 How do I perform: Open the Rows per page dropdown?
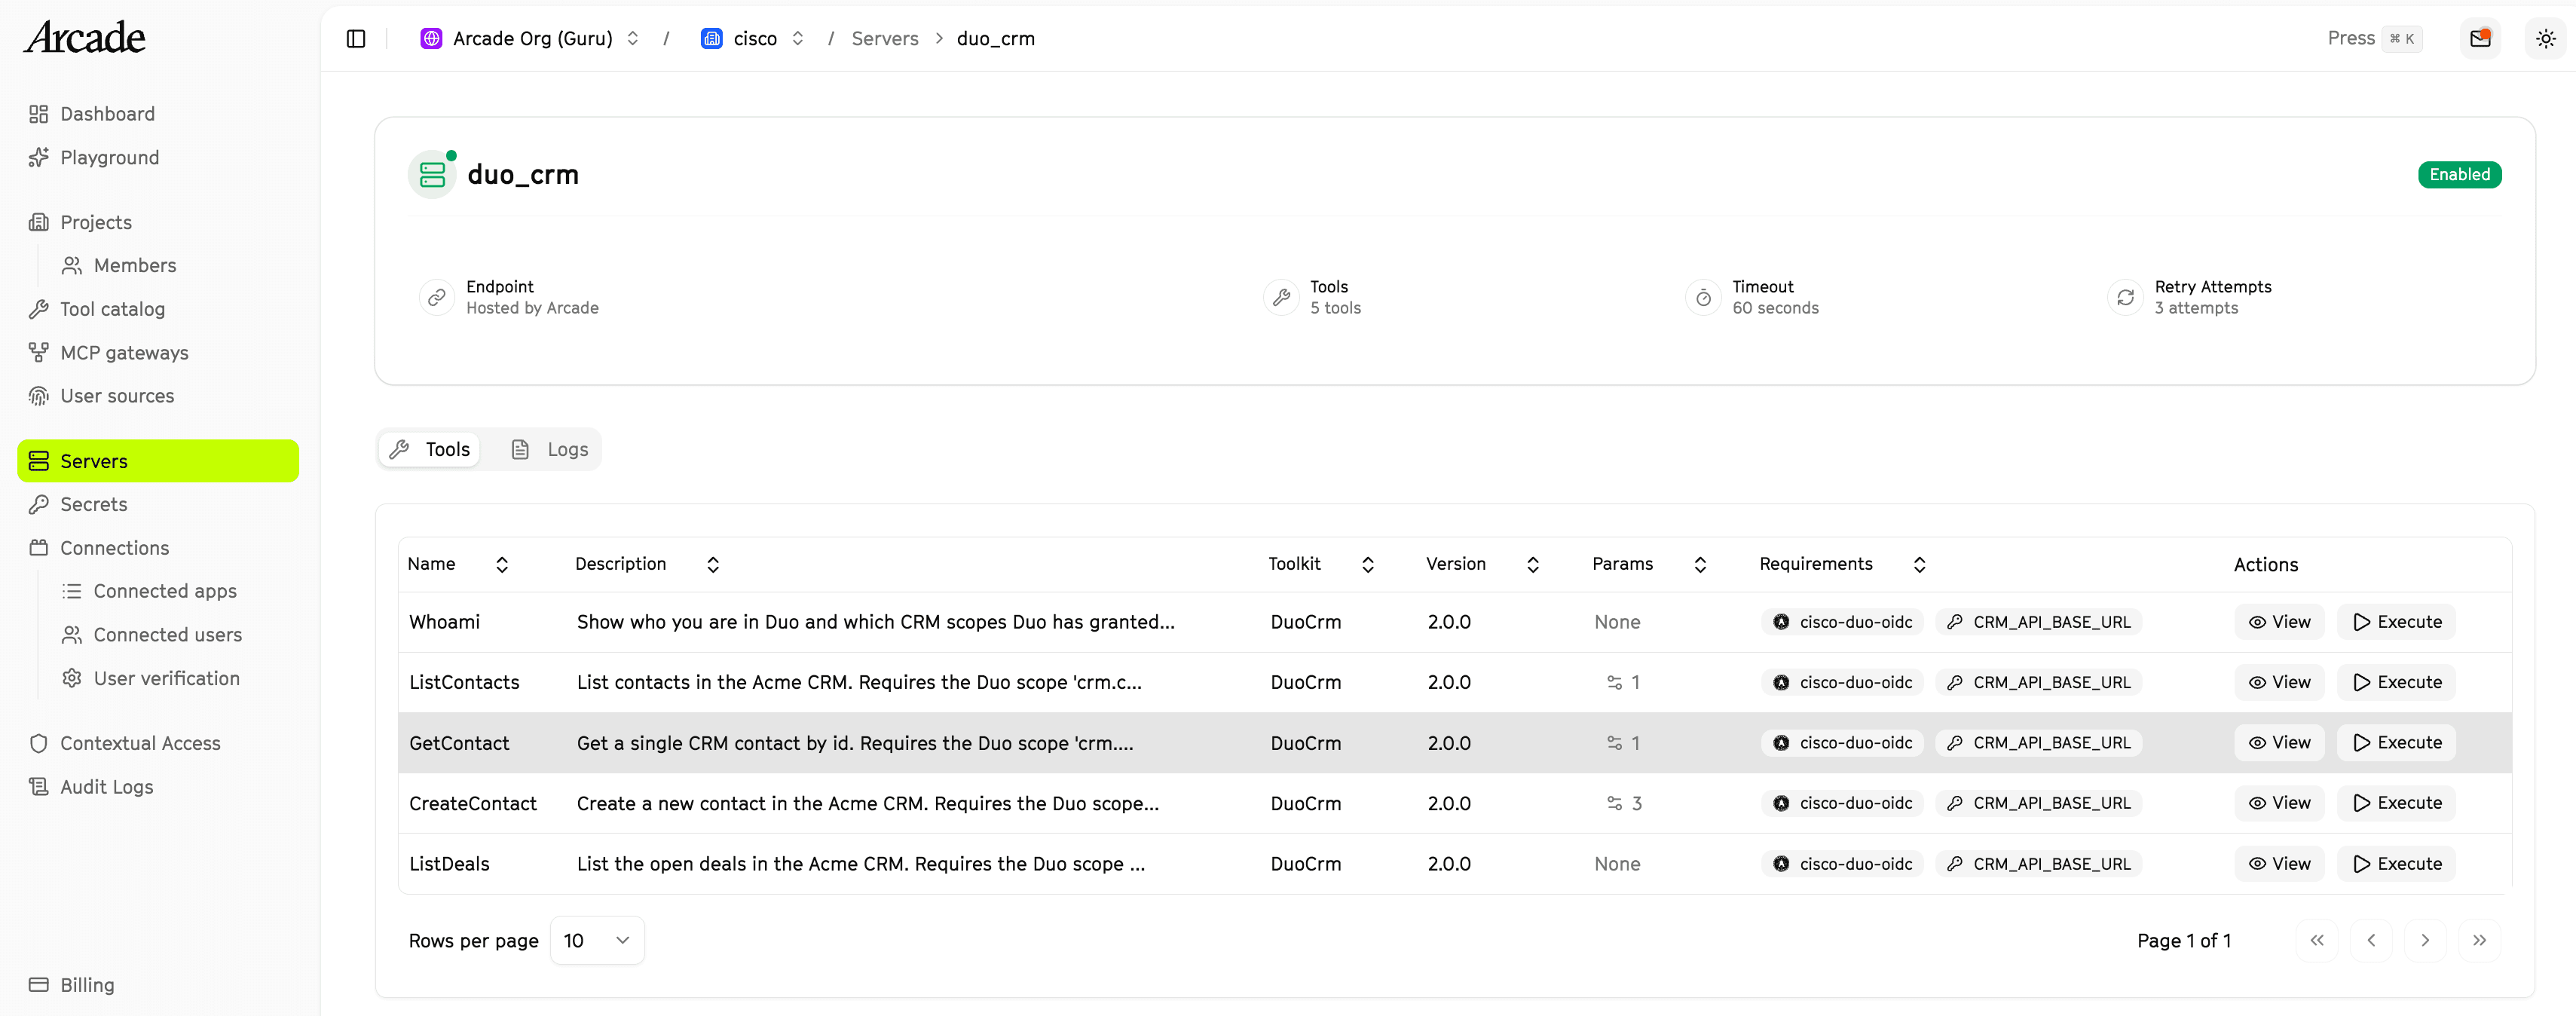point(597,940)
